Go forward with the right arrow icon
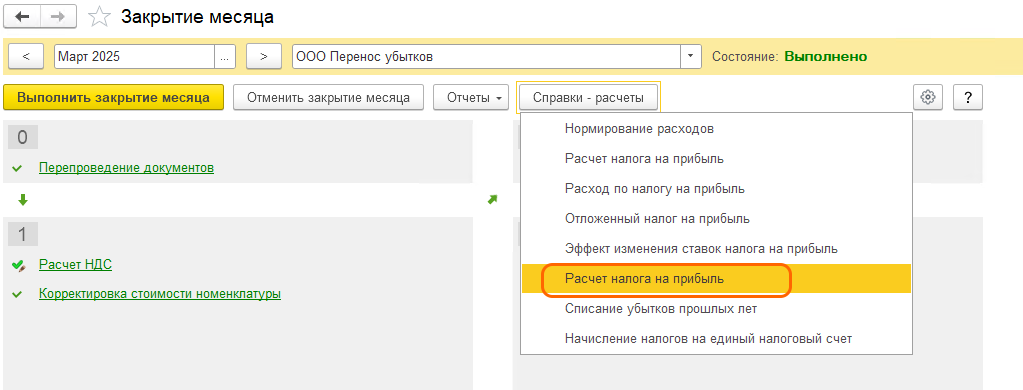Screen dimensions: 1023x390 pyautogui.click(x=59, y=17)
